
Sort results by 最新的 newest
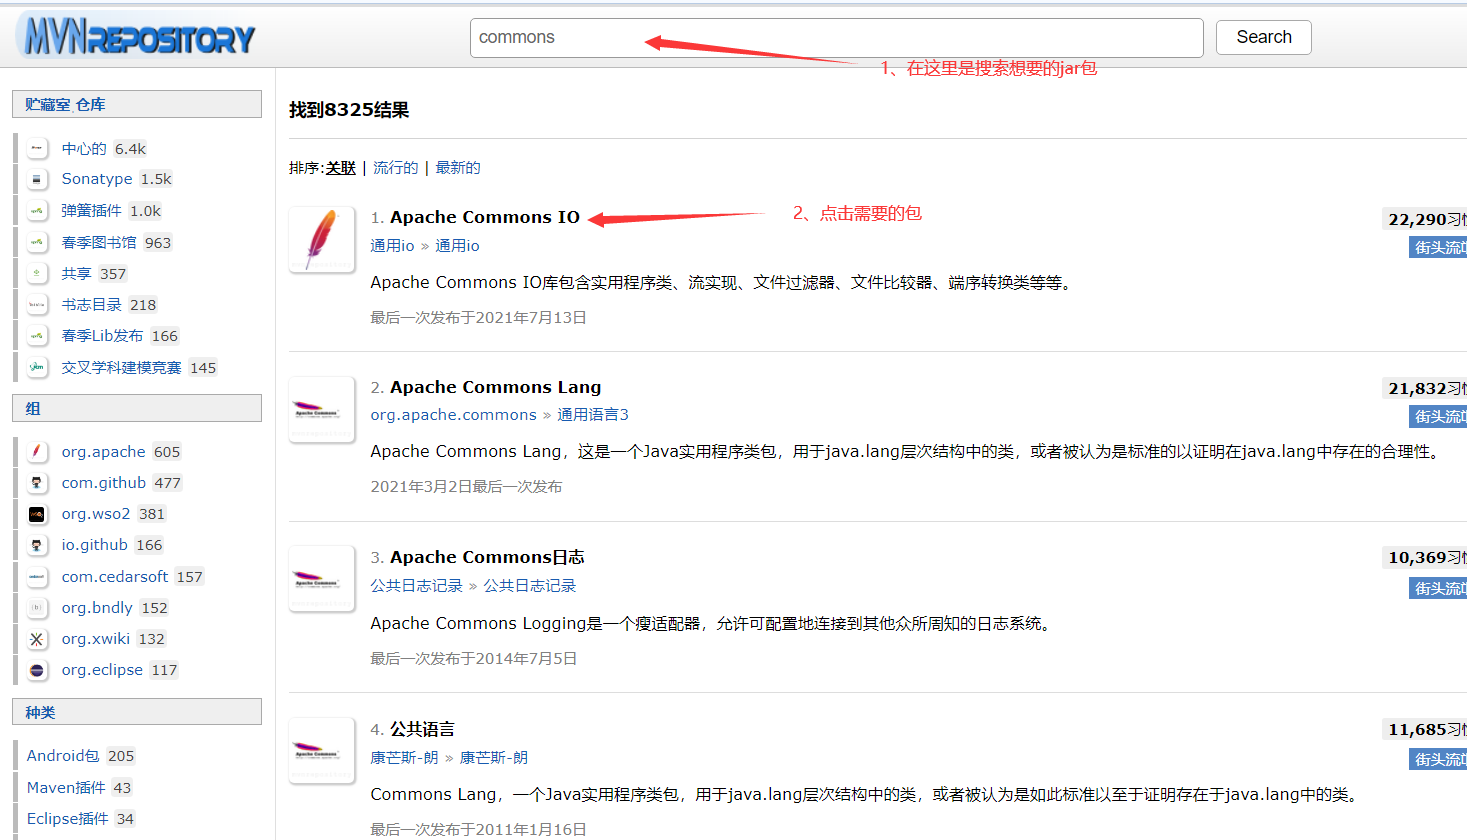click(458, 168)
